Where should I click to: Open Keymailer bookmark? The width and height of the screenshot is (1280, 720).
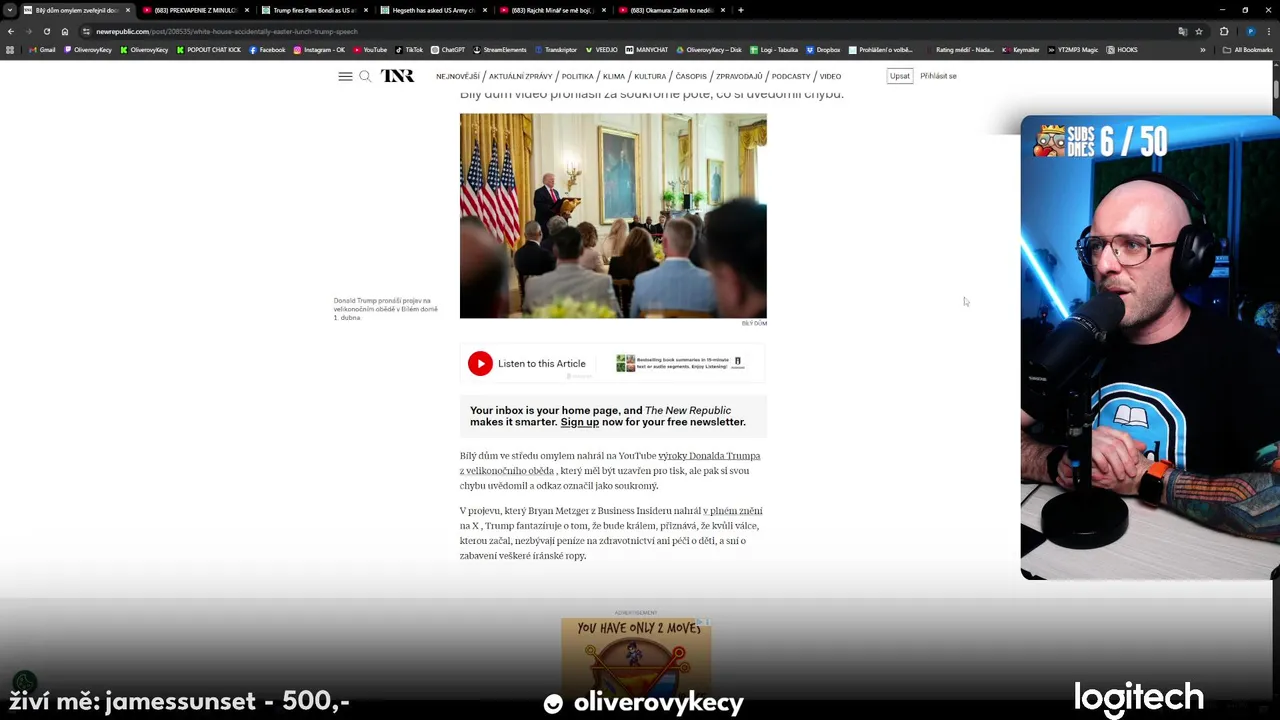(1021, 49)
